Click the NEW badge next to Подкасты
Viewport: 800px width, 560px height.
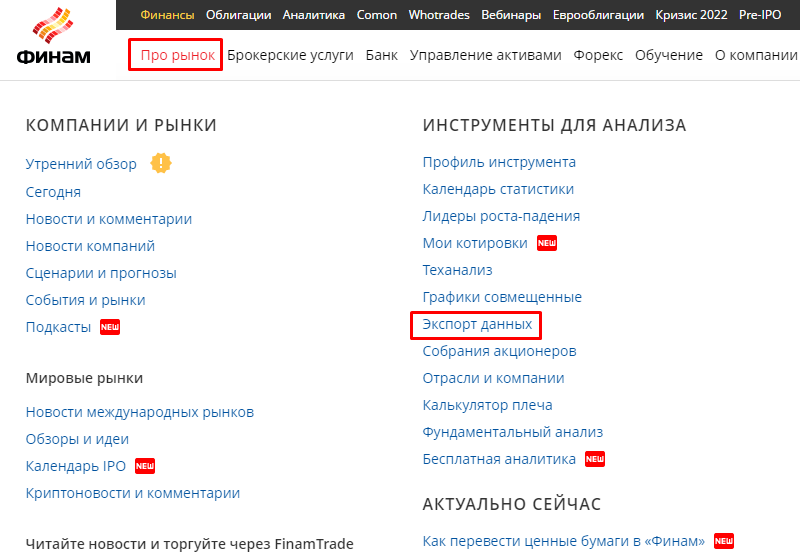click(x=110, y=327)
